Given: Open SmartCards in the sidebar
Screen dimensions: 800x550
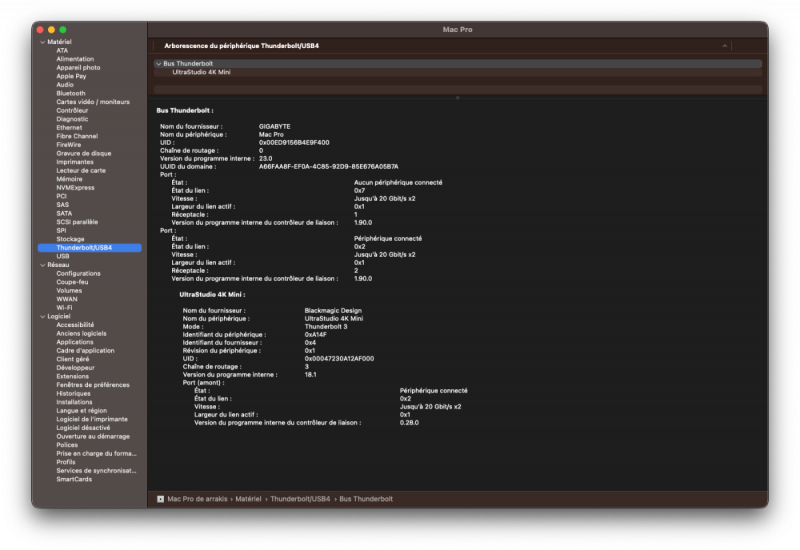Looking at the screenshot, I should point(74,480).
